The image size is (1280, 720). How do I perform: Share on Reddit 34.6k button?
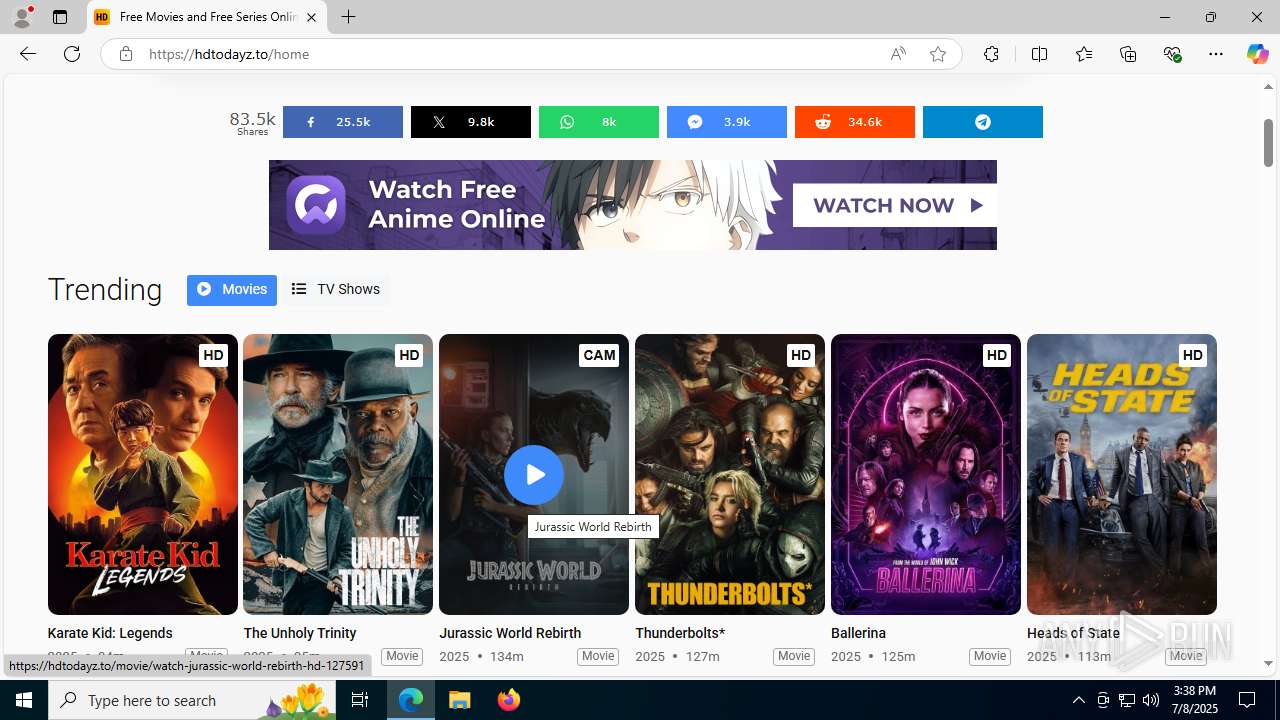[855, 122]
